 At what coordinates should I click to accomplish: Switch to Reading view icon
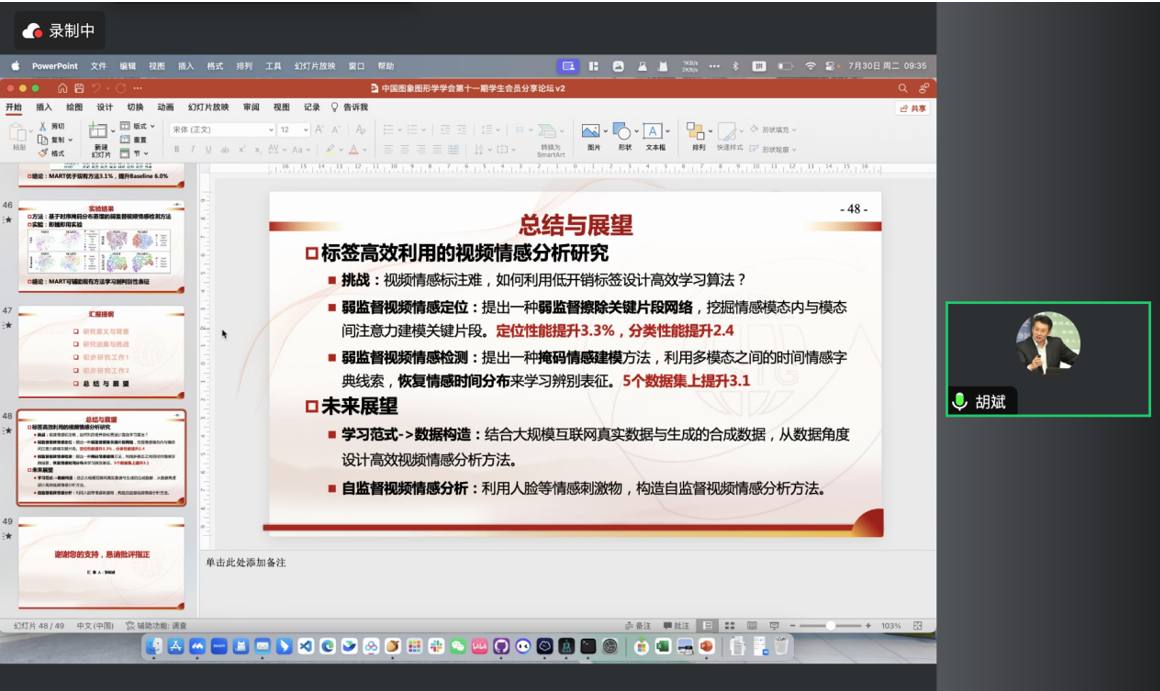(752, 626)
